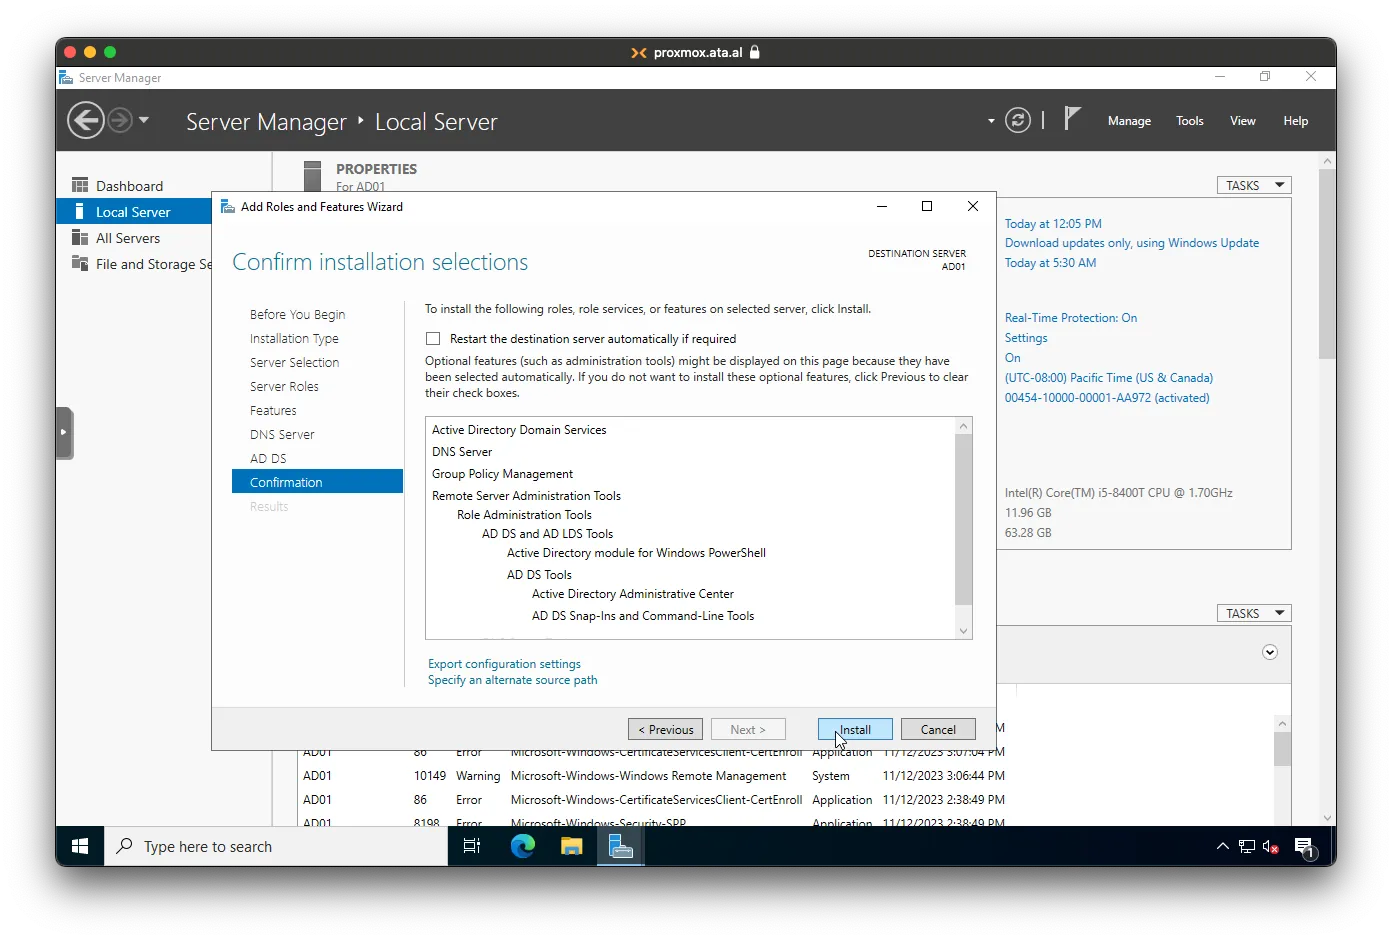Open the Tools menu
This screenshot has width=1392, height=940.
1190,121
